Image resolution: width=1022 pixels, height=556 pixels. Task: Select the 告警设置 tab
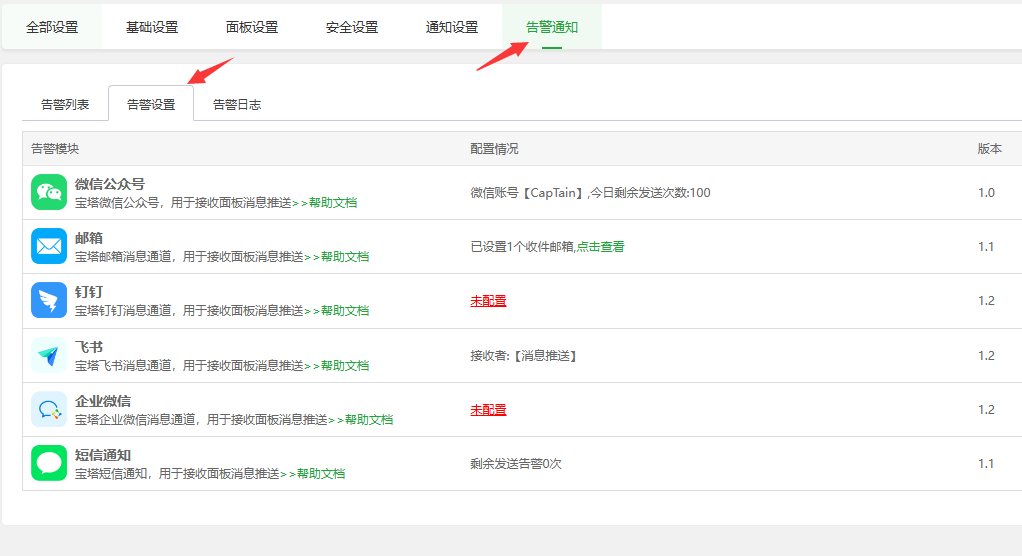point(151,104)
